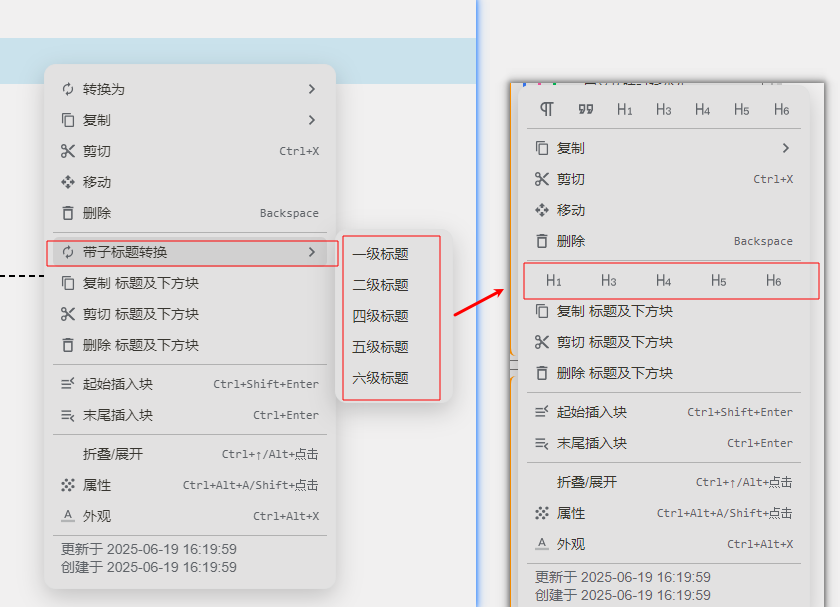Click the 移动 move icon in left menu
This screenshot has height=607, width=840.
click(x=68, y=182)
